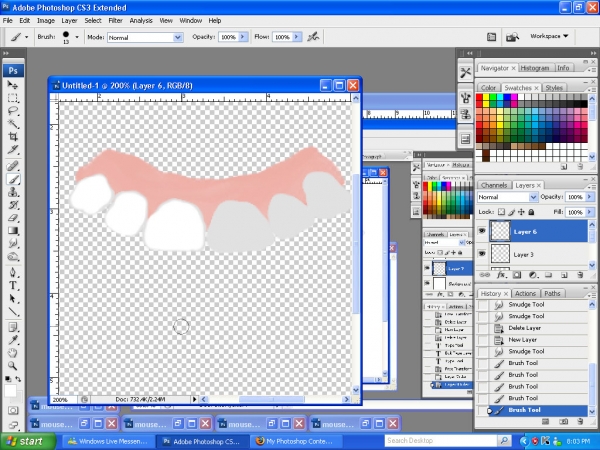Click the delete layer trash icon
The image size is (600, 450).
[580, 275]
